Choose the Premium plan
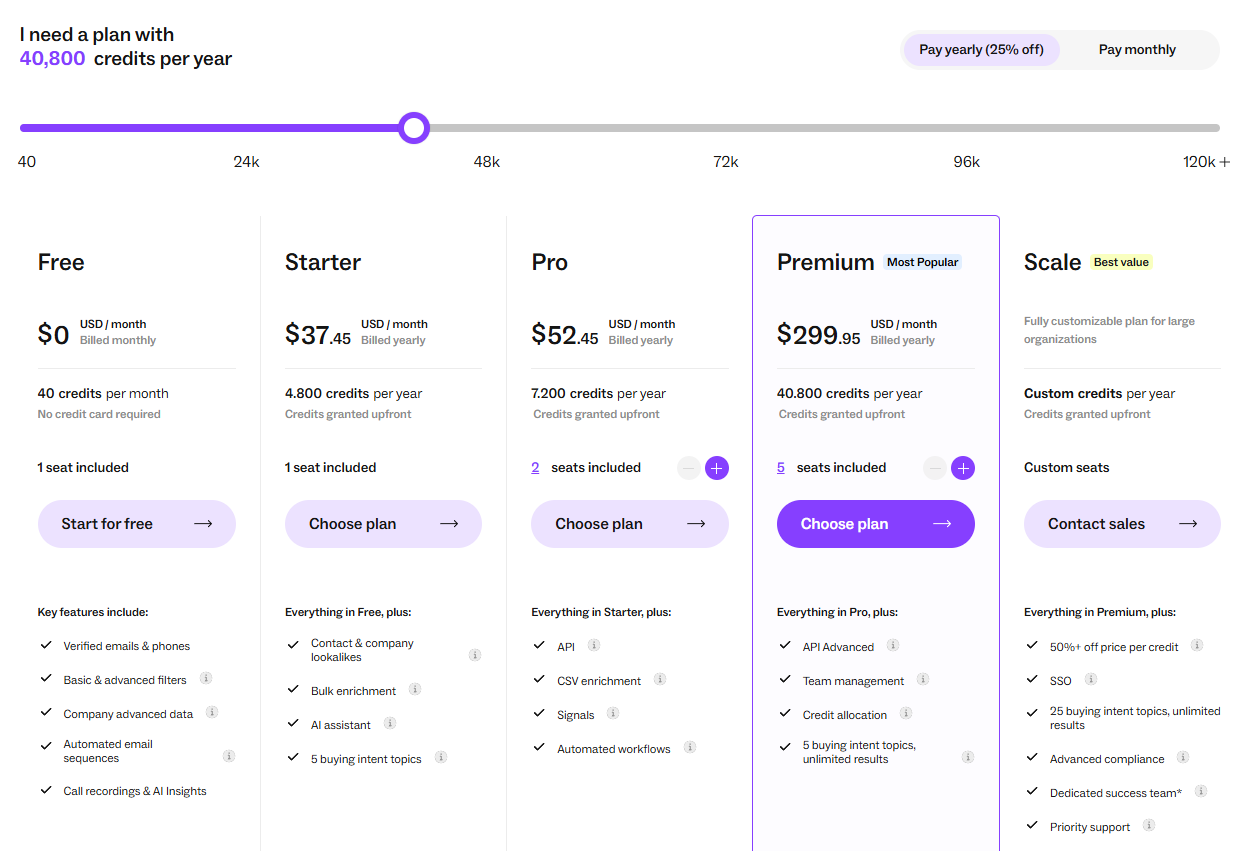Screen dimensions: 1242x851 (876, 524)
